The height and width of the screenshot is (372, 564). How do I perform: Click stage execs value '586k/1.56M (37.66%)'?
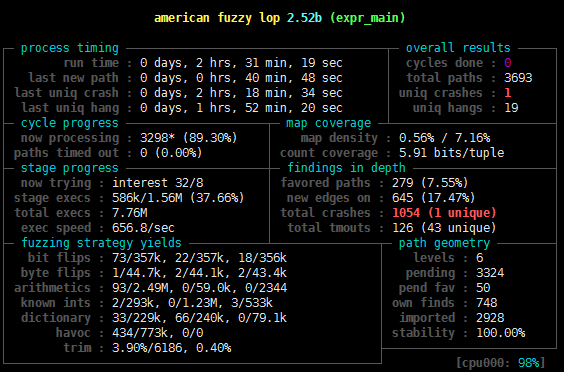[x=178, y=198]
